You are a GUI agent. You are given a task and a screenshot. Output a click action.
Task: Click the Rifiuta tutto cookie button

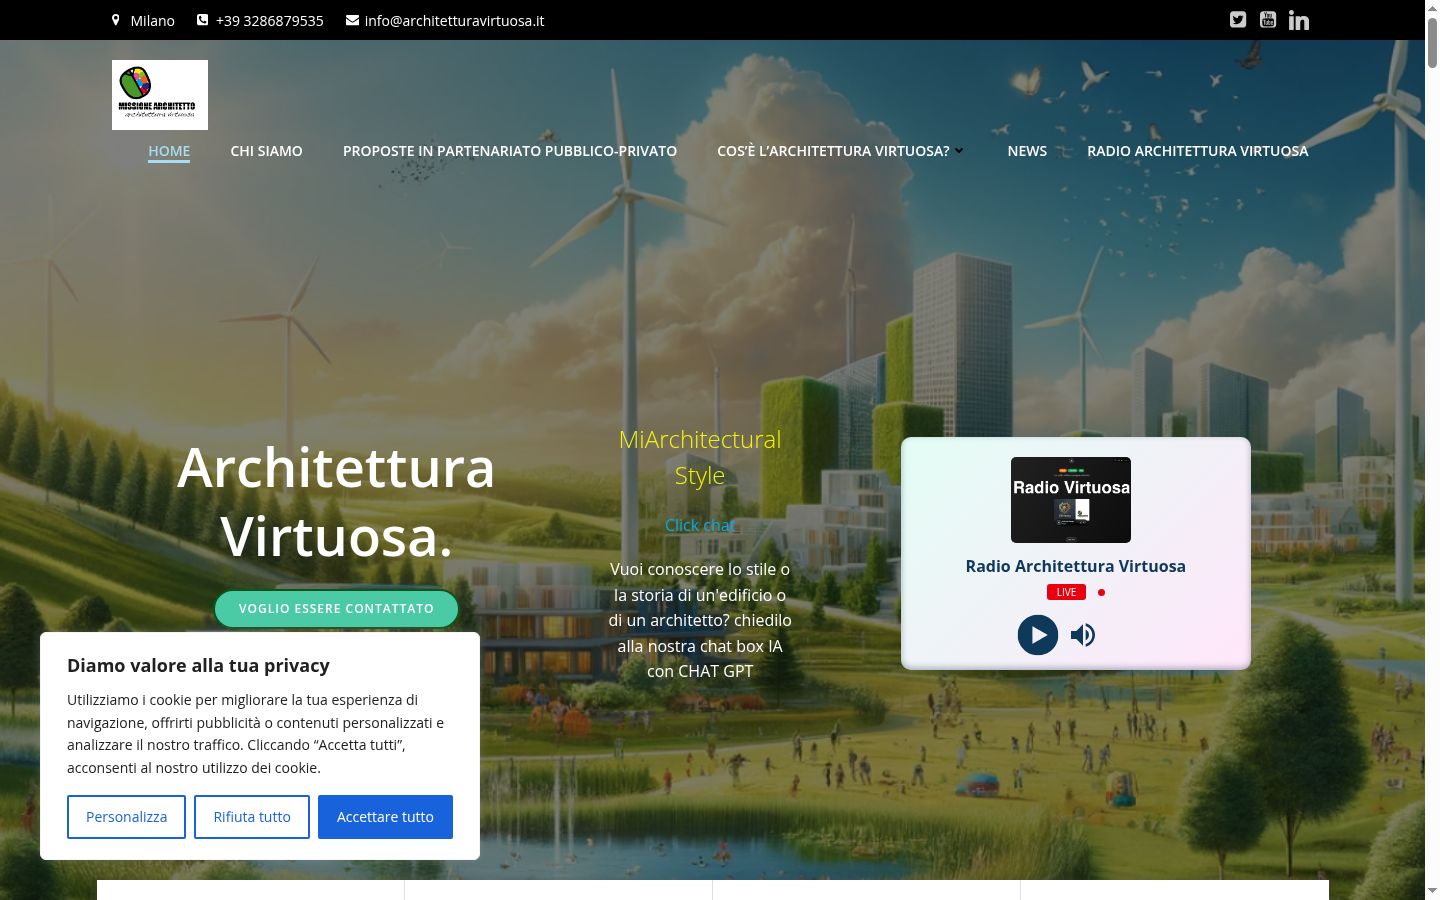pyautogui.click(x=252, y=817)
